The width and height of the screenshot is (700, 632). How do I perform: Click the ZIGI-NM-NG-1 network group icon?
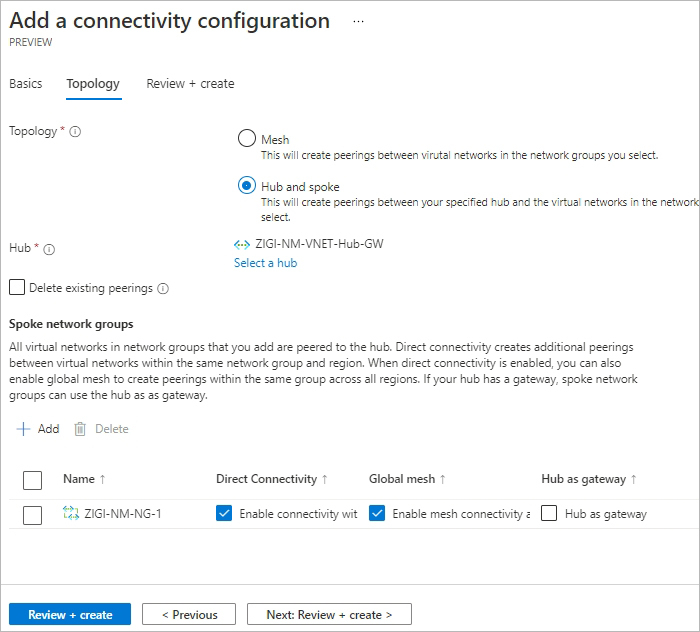71,513
